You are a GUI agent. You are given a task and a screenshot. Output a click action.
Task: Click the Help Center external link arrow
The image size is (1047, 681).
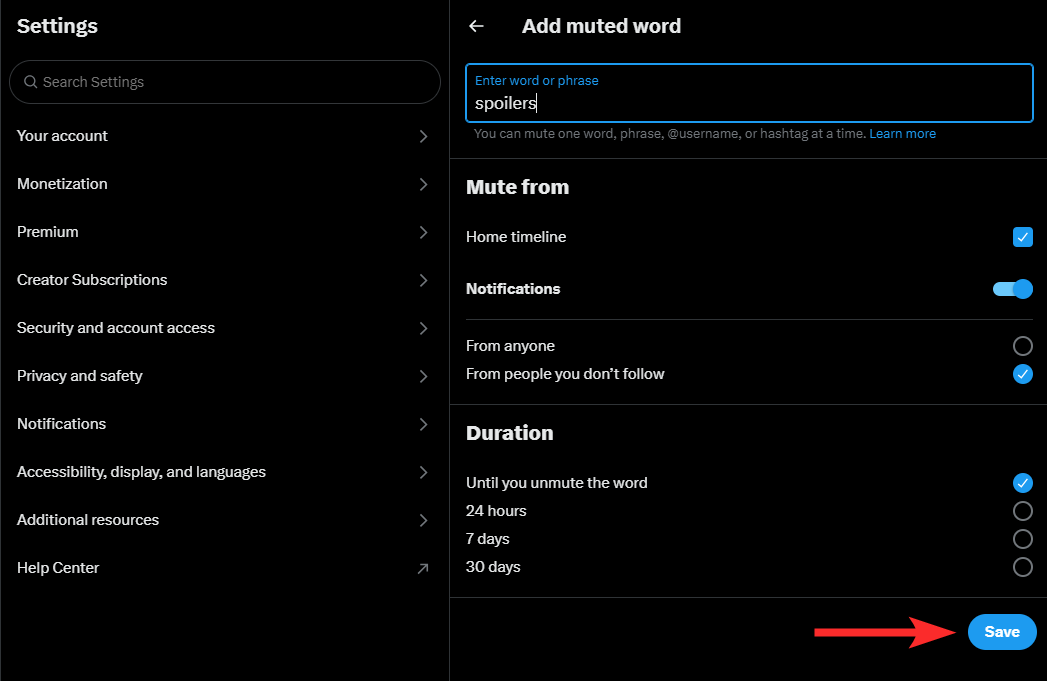[423, 568]
